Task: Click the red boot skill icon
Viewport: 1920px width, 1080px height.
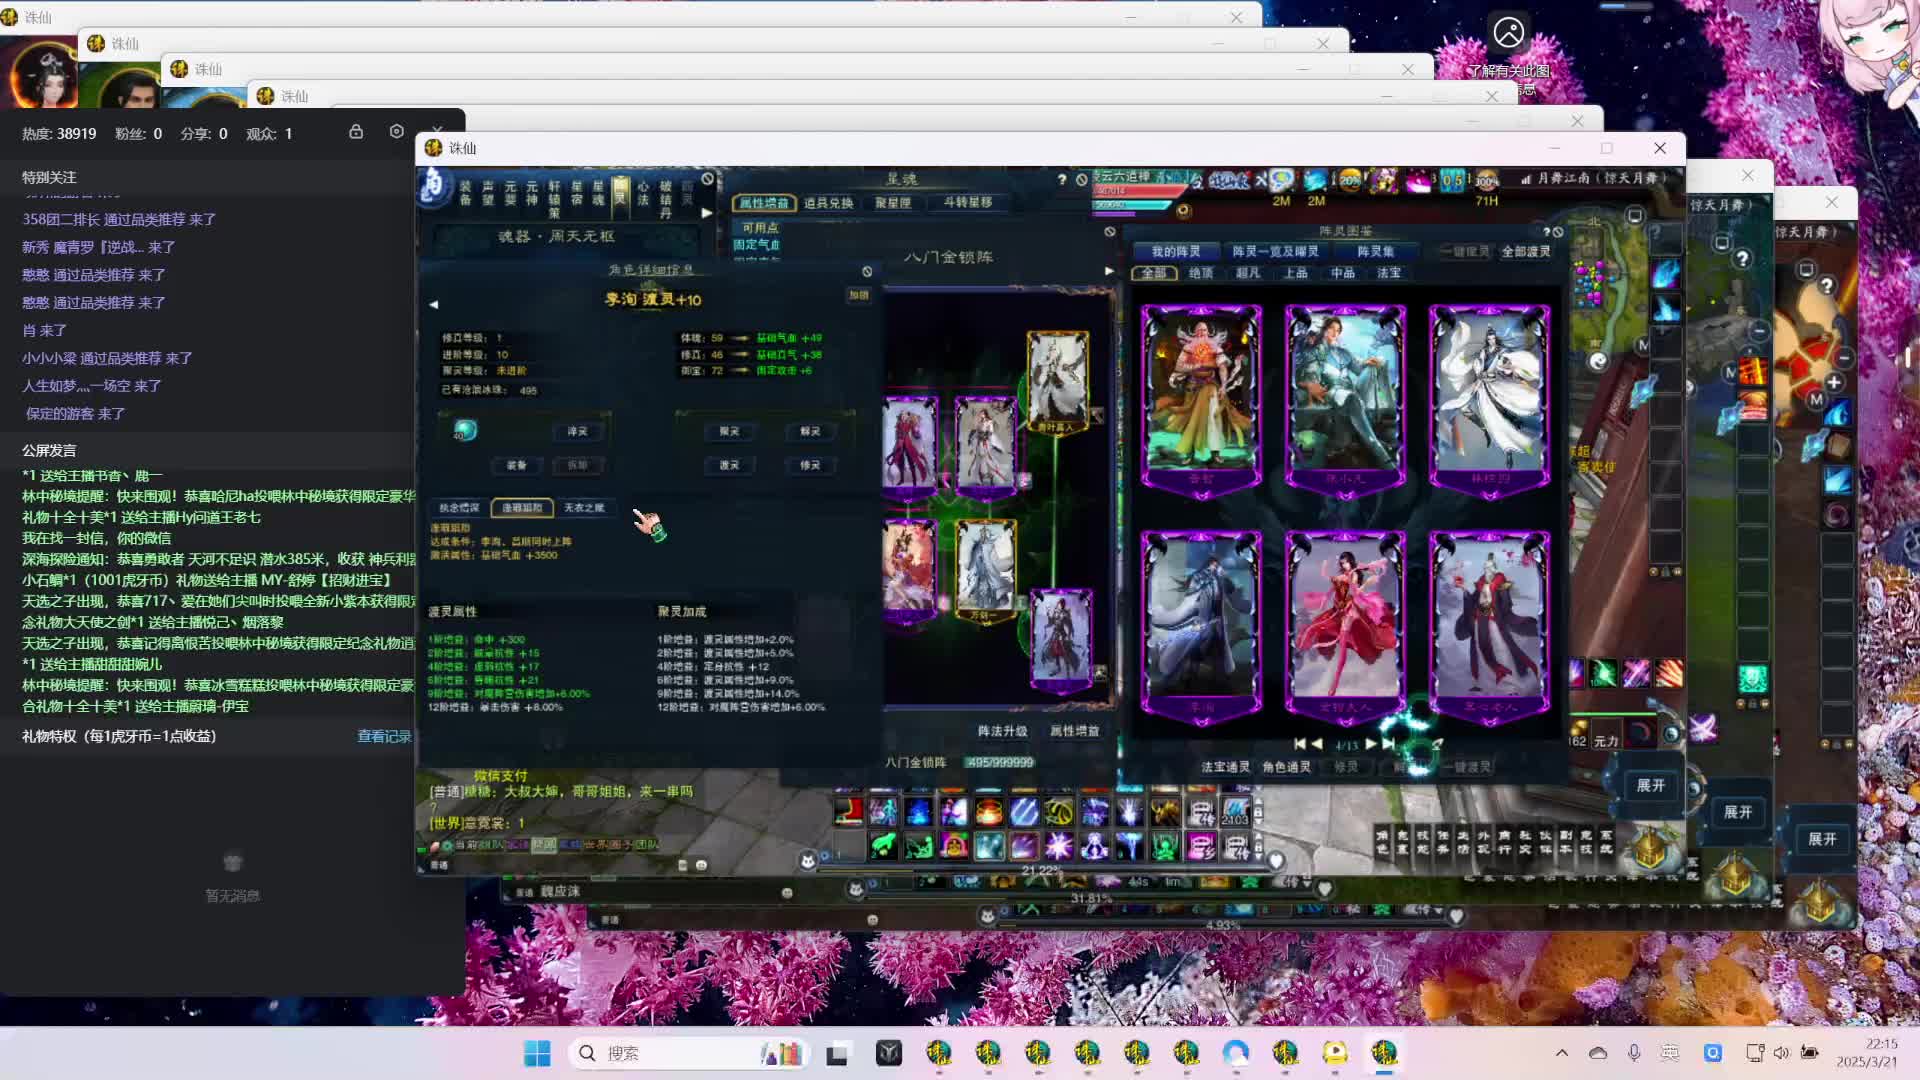Action: 848,811
